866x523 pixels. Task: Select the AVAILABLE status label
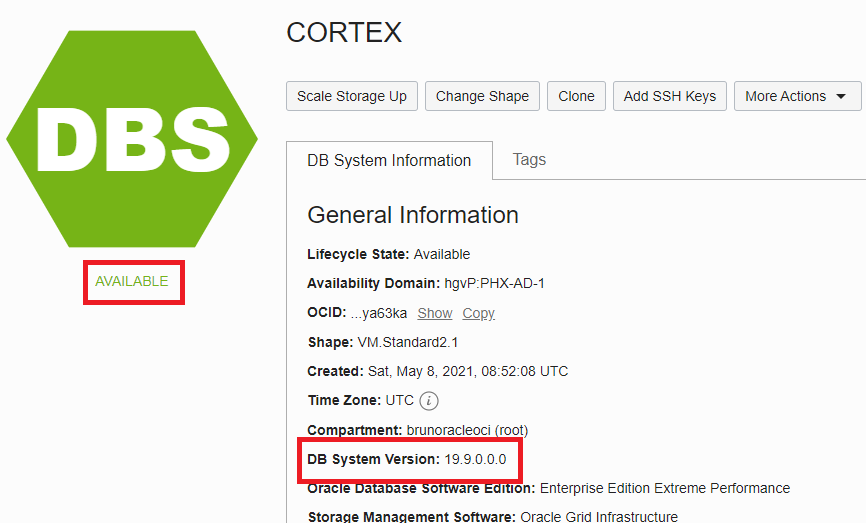[x=131, y=281]
